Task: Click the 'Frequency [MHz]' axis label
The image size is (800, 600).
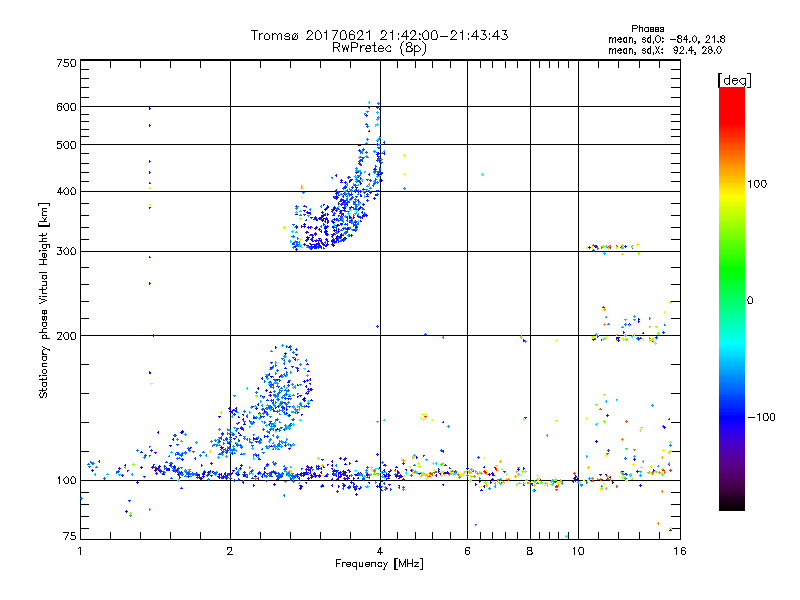Action: tap(379, 563)
